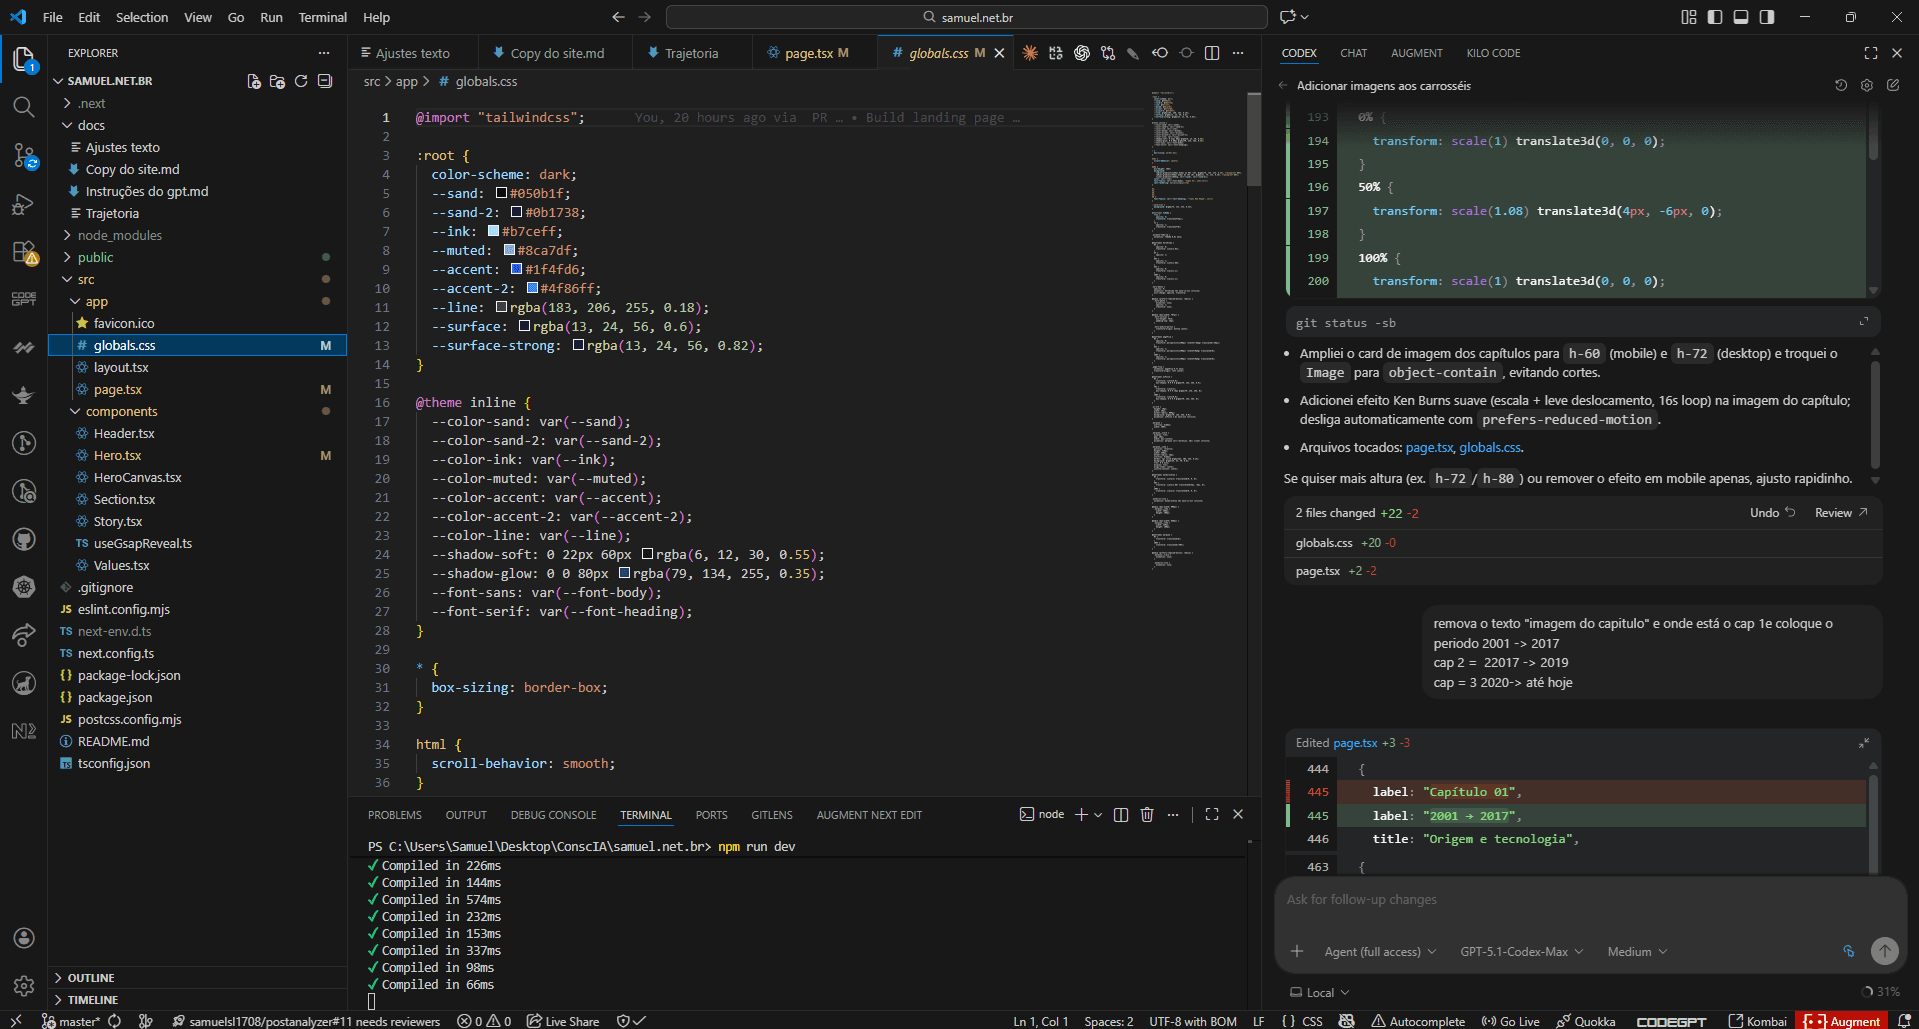This screenshot has height=1029, width=1919.
Task: Toggle the primary side bar layout
Action: tap(1715, 17)
